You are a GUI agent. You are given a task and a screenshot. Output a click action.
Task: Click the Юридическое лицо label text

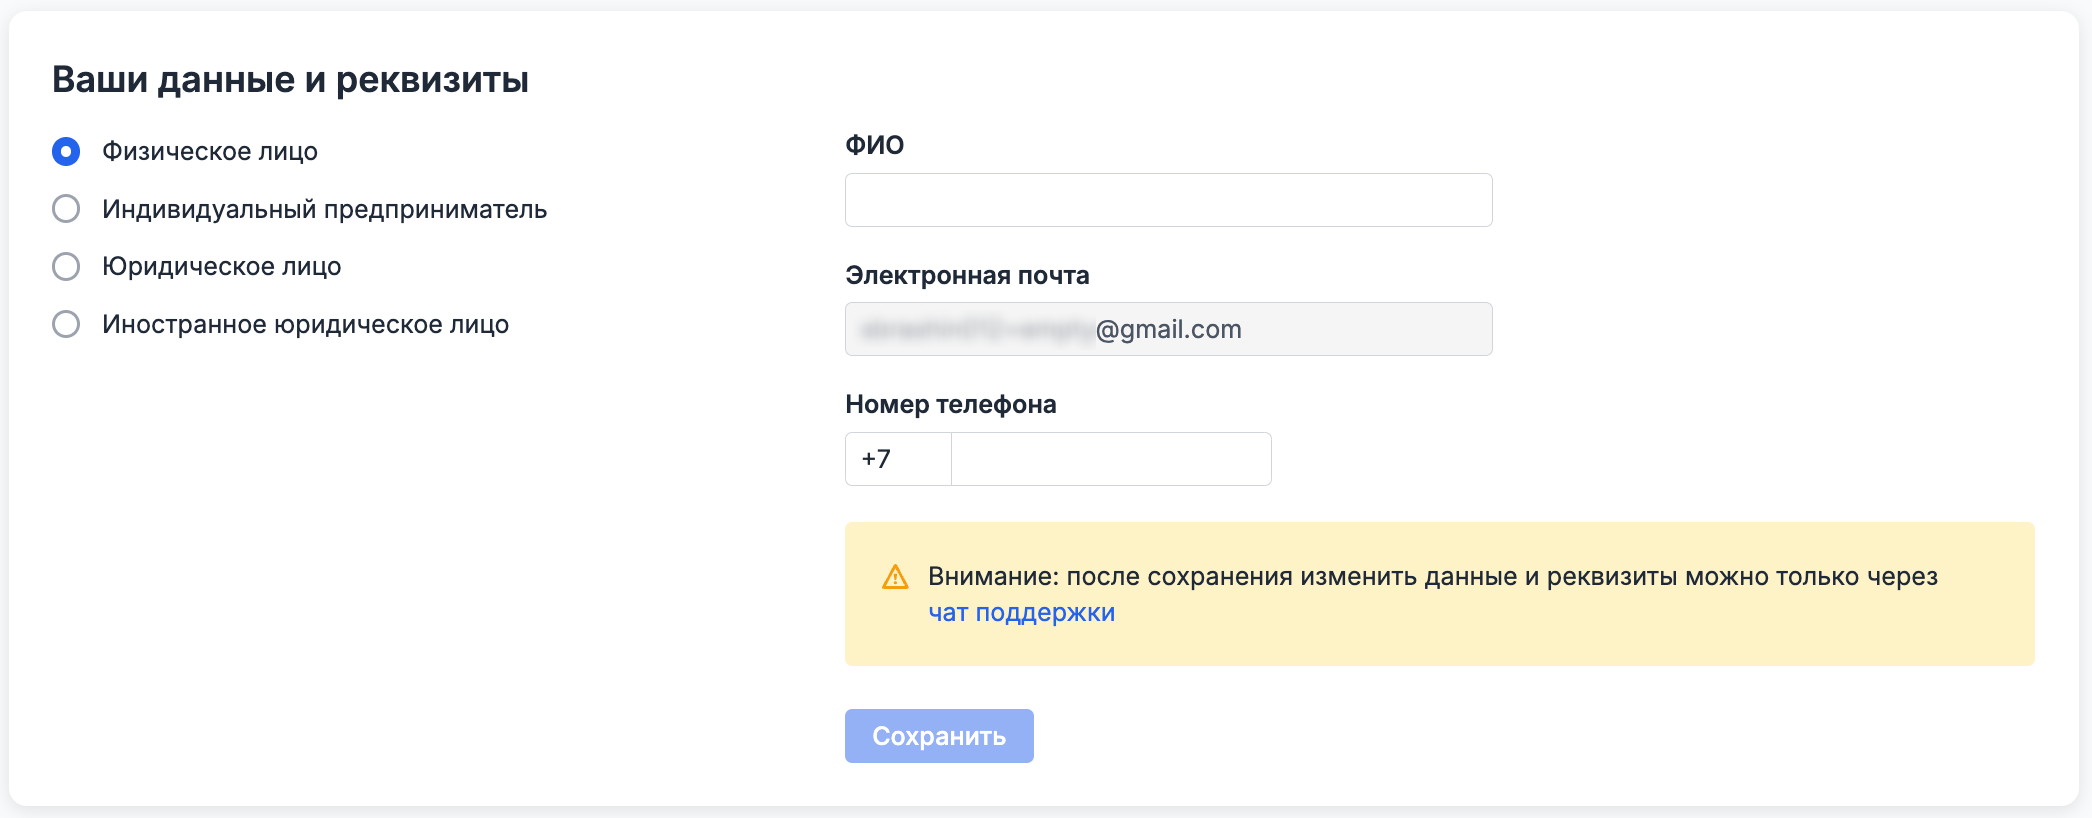(221, 267)
